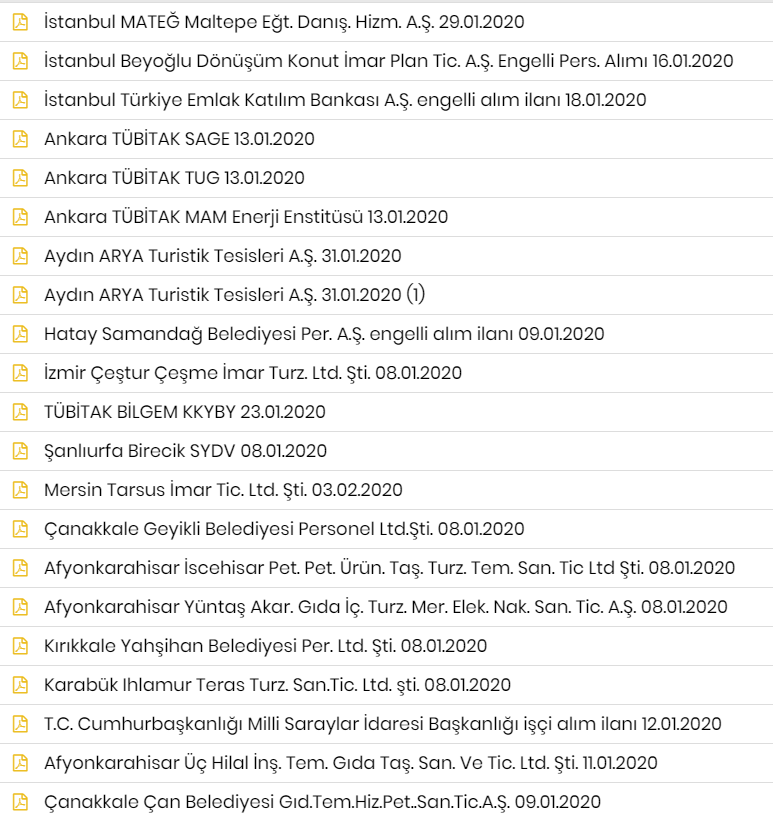Click PDF icon for Türkiye Emlak Katılım Bankası
The height and width of the screenshot is (818, 773).
point(20,100)
